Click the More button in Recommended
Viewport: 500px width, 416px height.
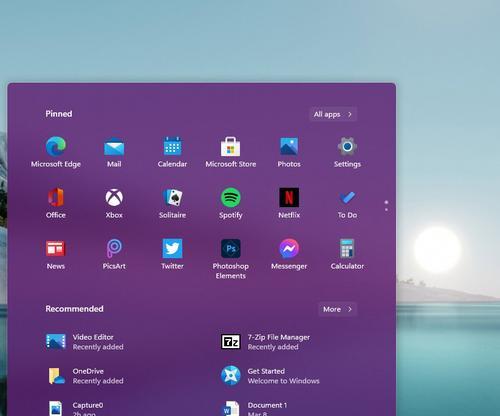pos(337,309)
